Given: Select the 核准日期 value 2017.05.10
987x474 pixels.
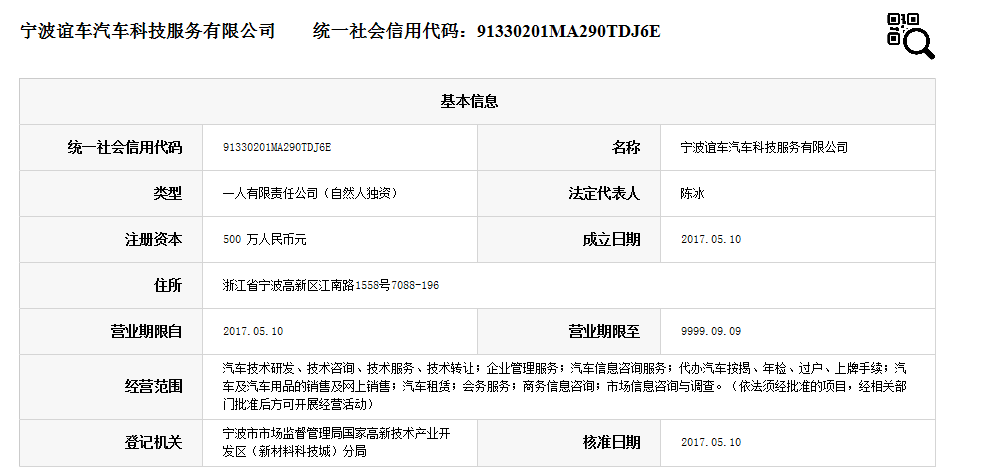Looking at the screenshot, I should click(x=711, y=442).
